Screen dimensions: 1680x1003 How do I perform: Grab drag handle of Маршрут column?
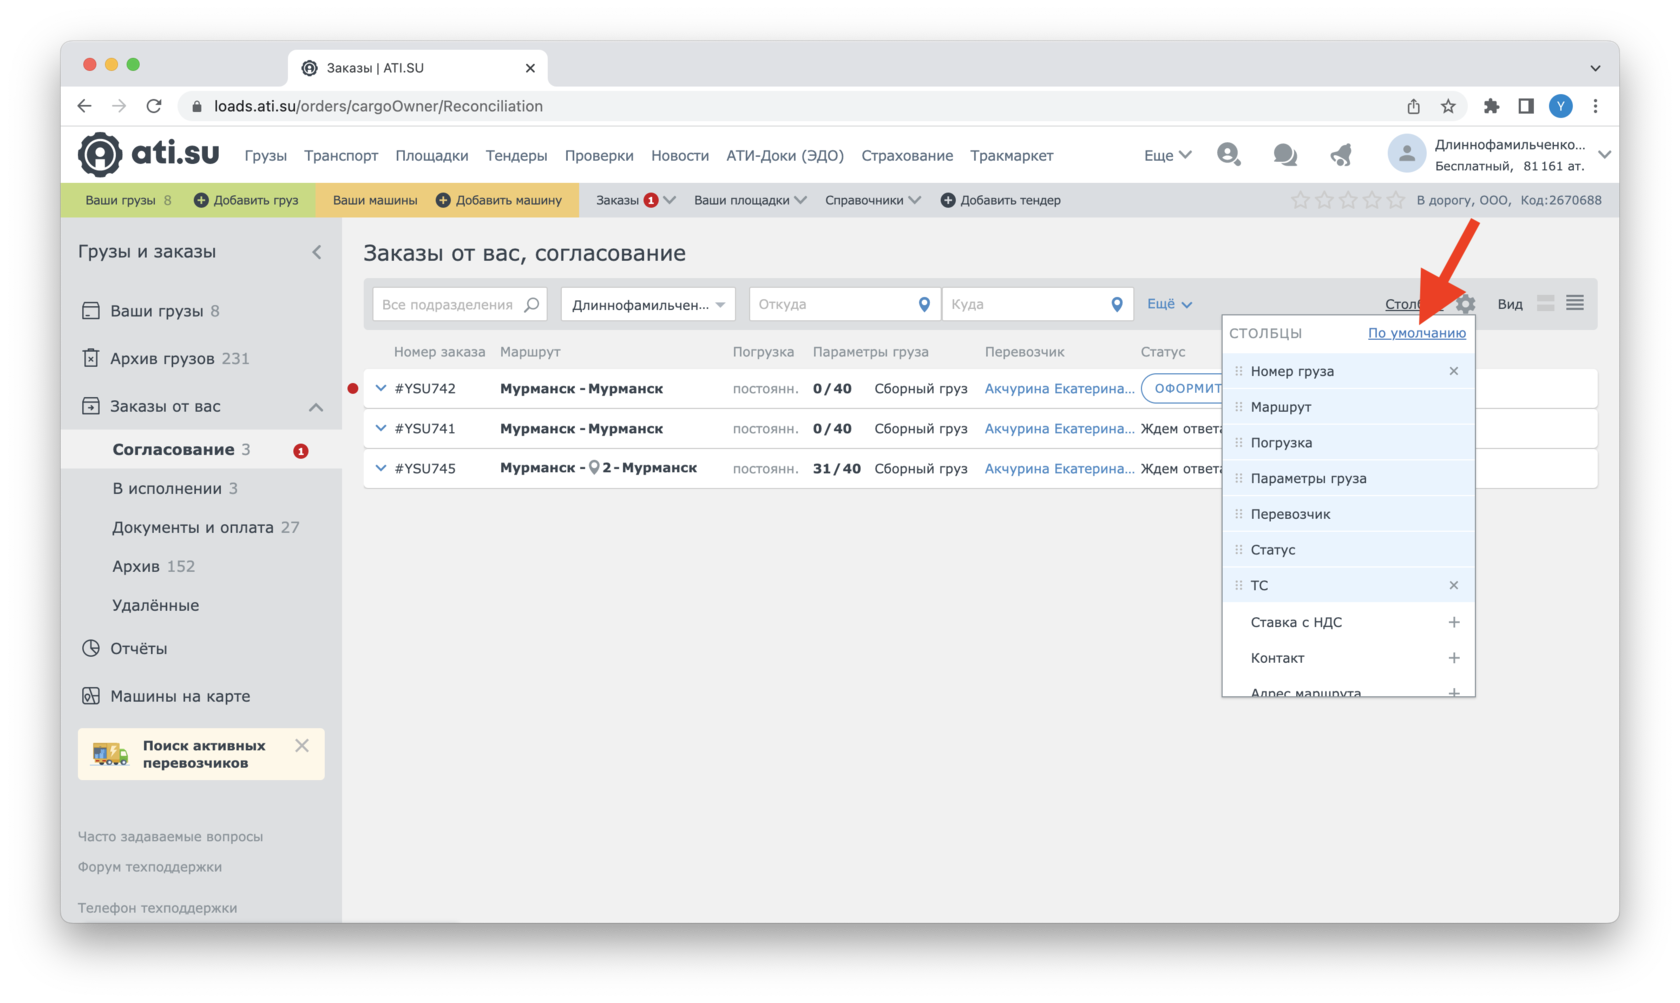click(1238, 407)
